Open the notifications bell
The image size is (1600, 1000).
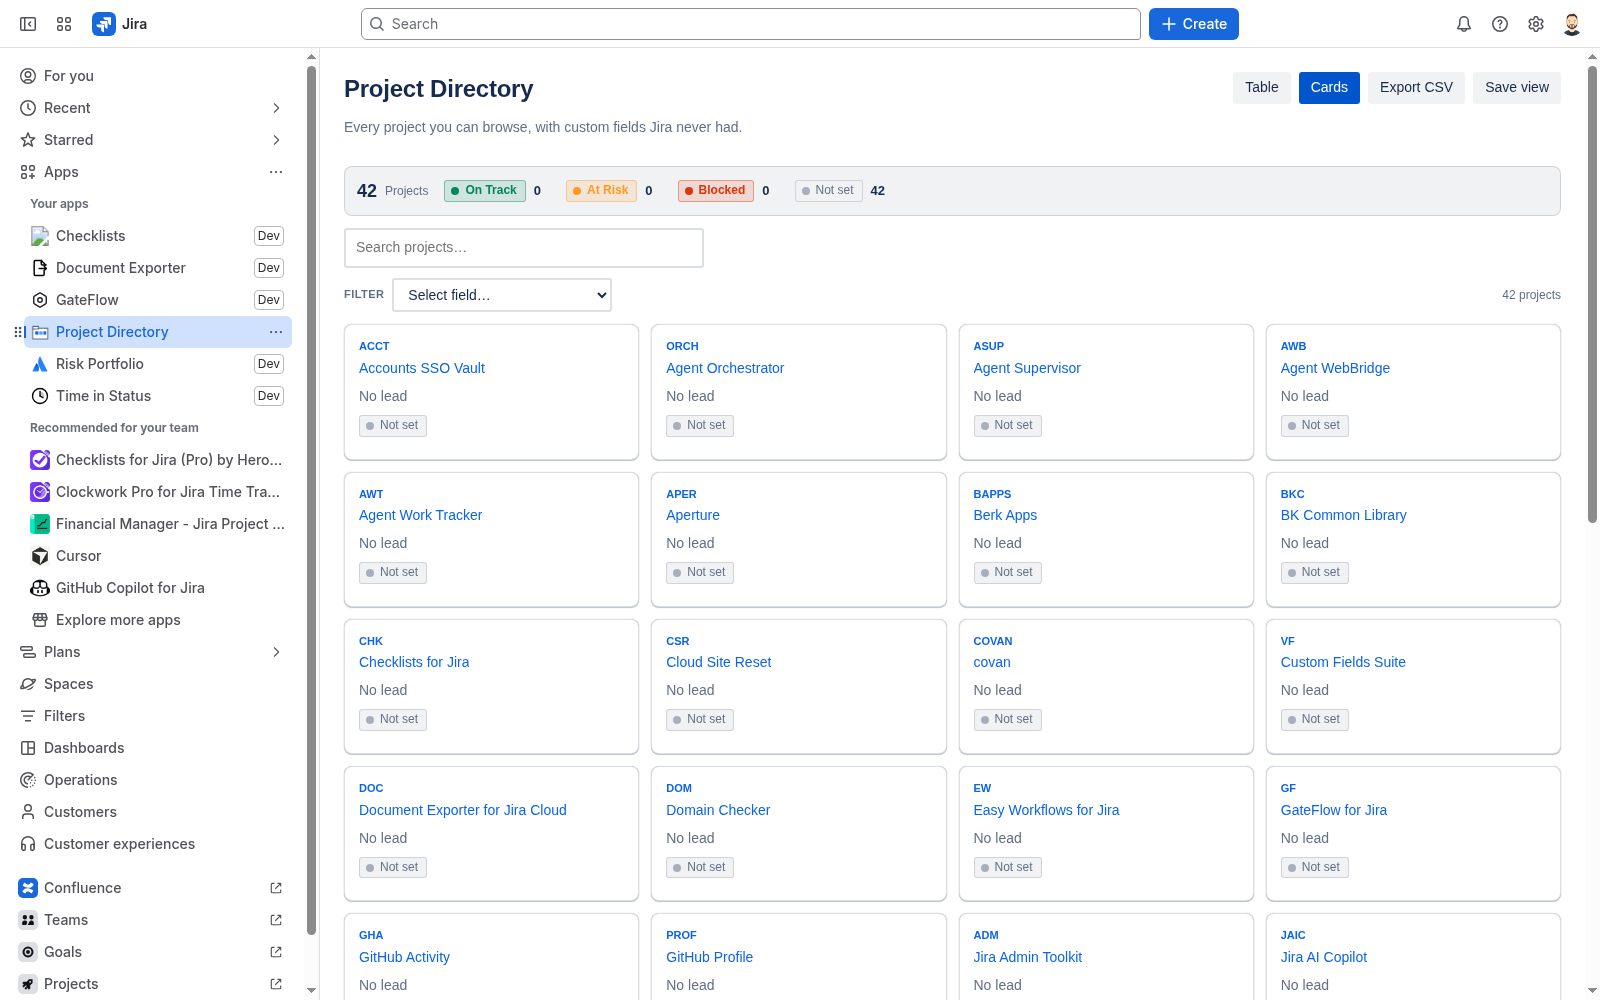pyautogui.click(x=1464, y=24)
